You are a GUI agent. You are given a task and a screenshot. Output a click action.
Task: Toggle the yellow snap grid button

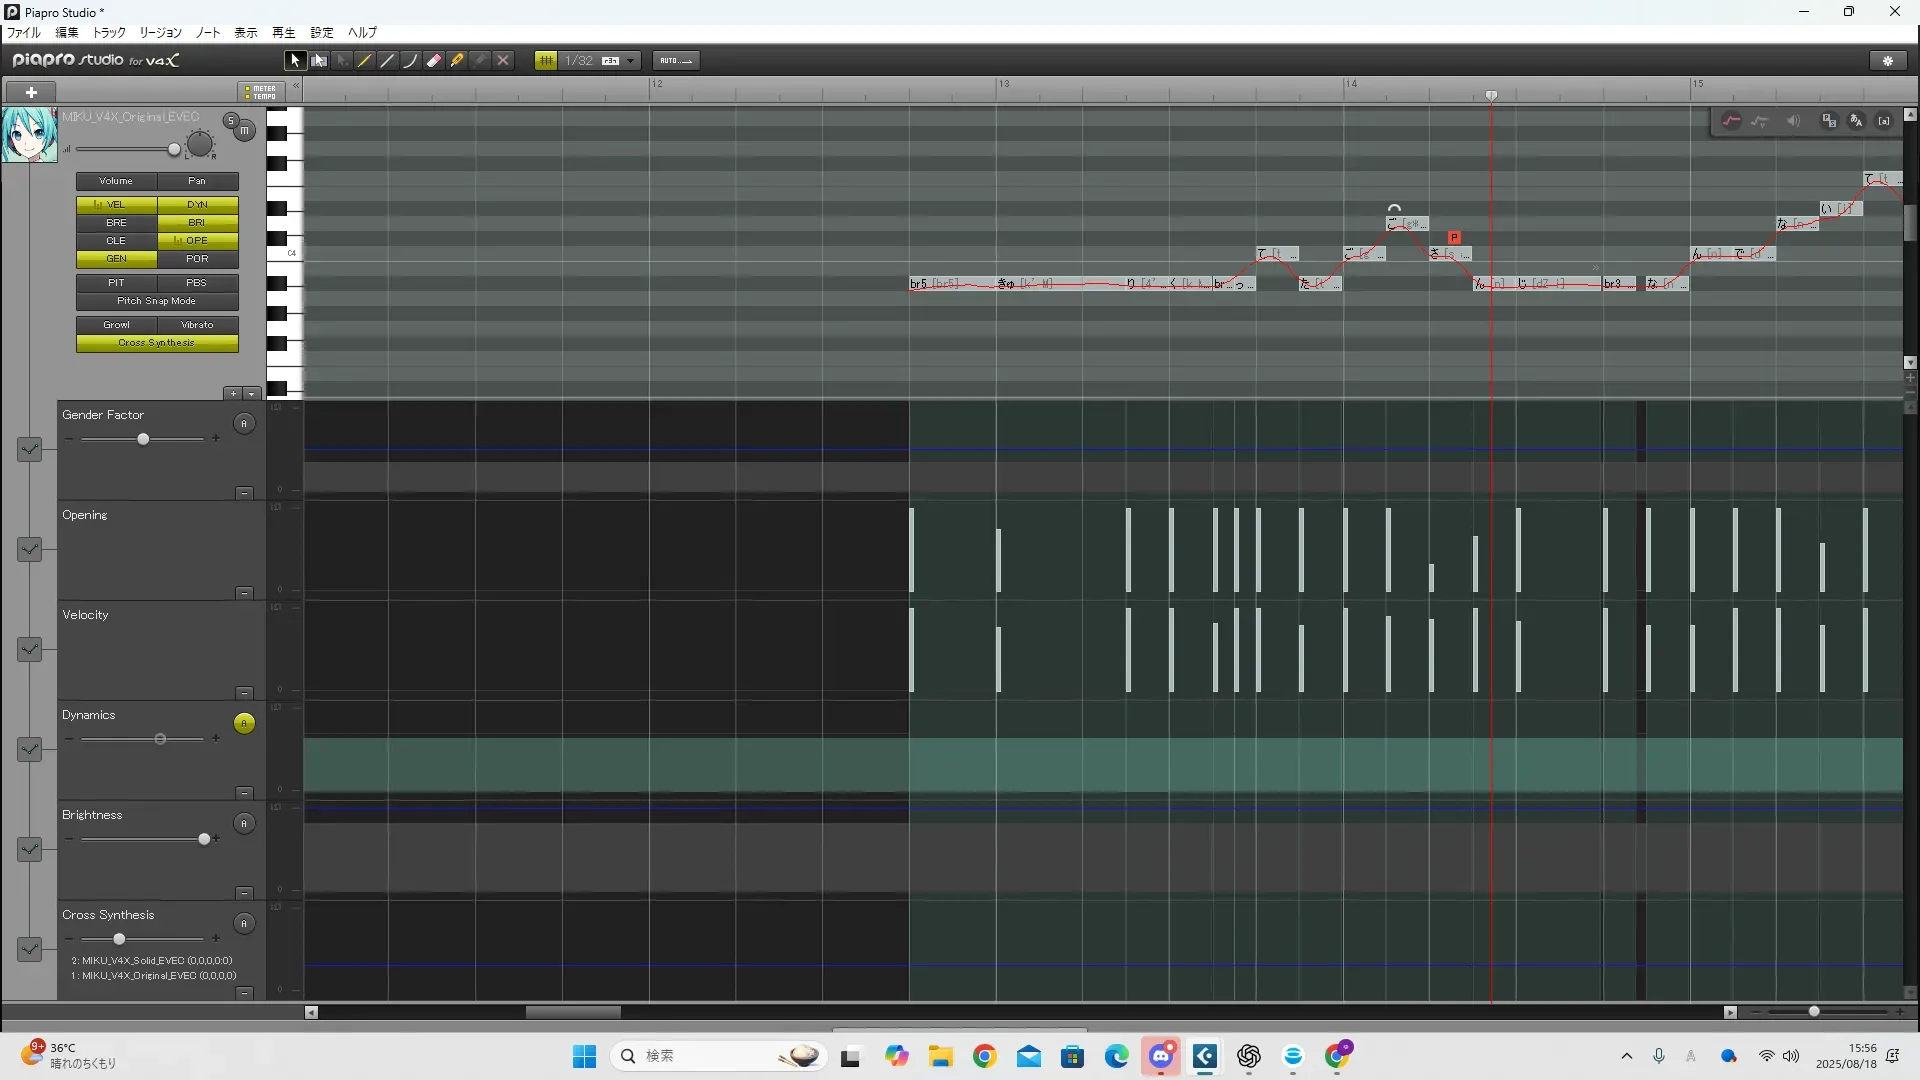point(546,61)
